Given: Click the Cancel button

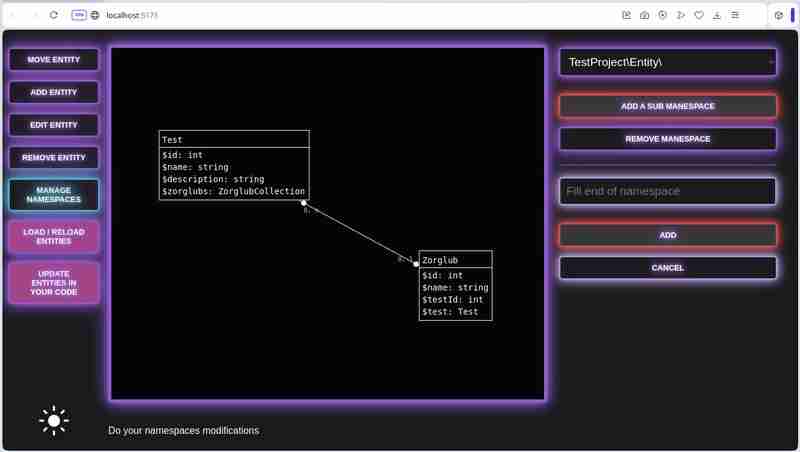Looking at the screenshot, I should (668, 268).
